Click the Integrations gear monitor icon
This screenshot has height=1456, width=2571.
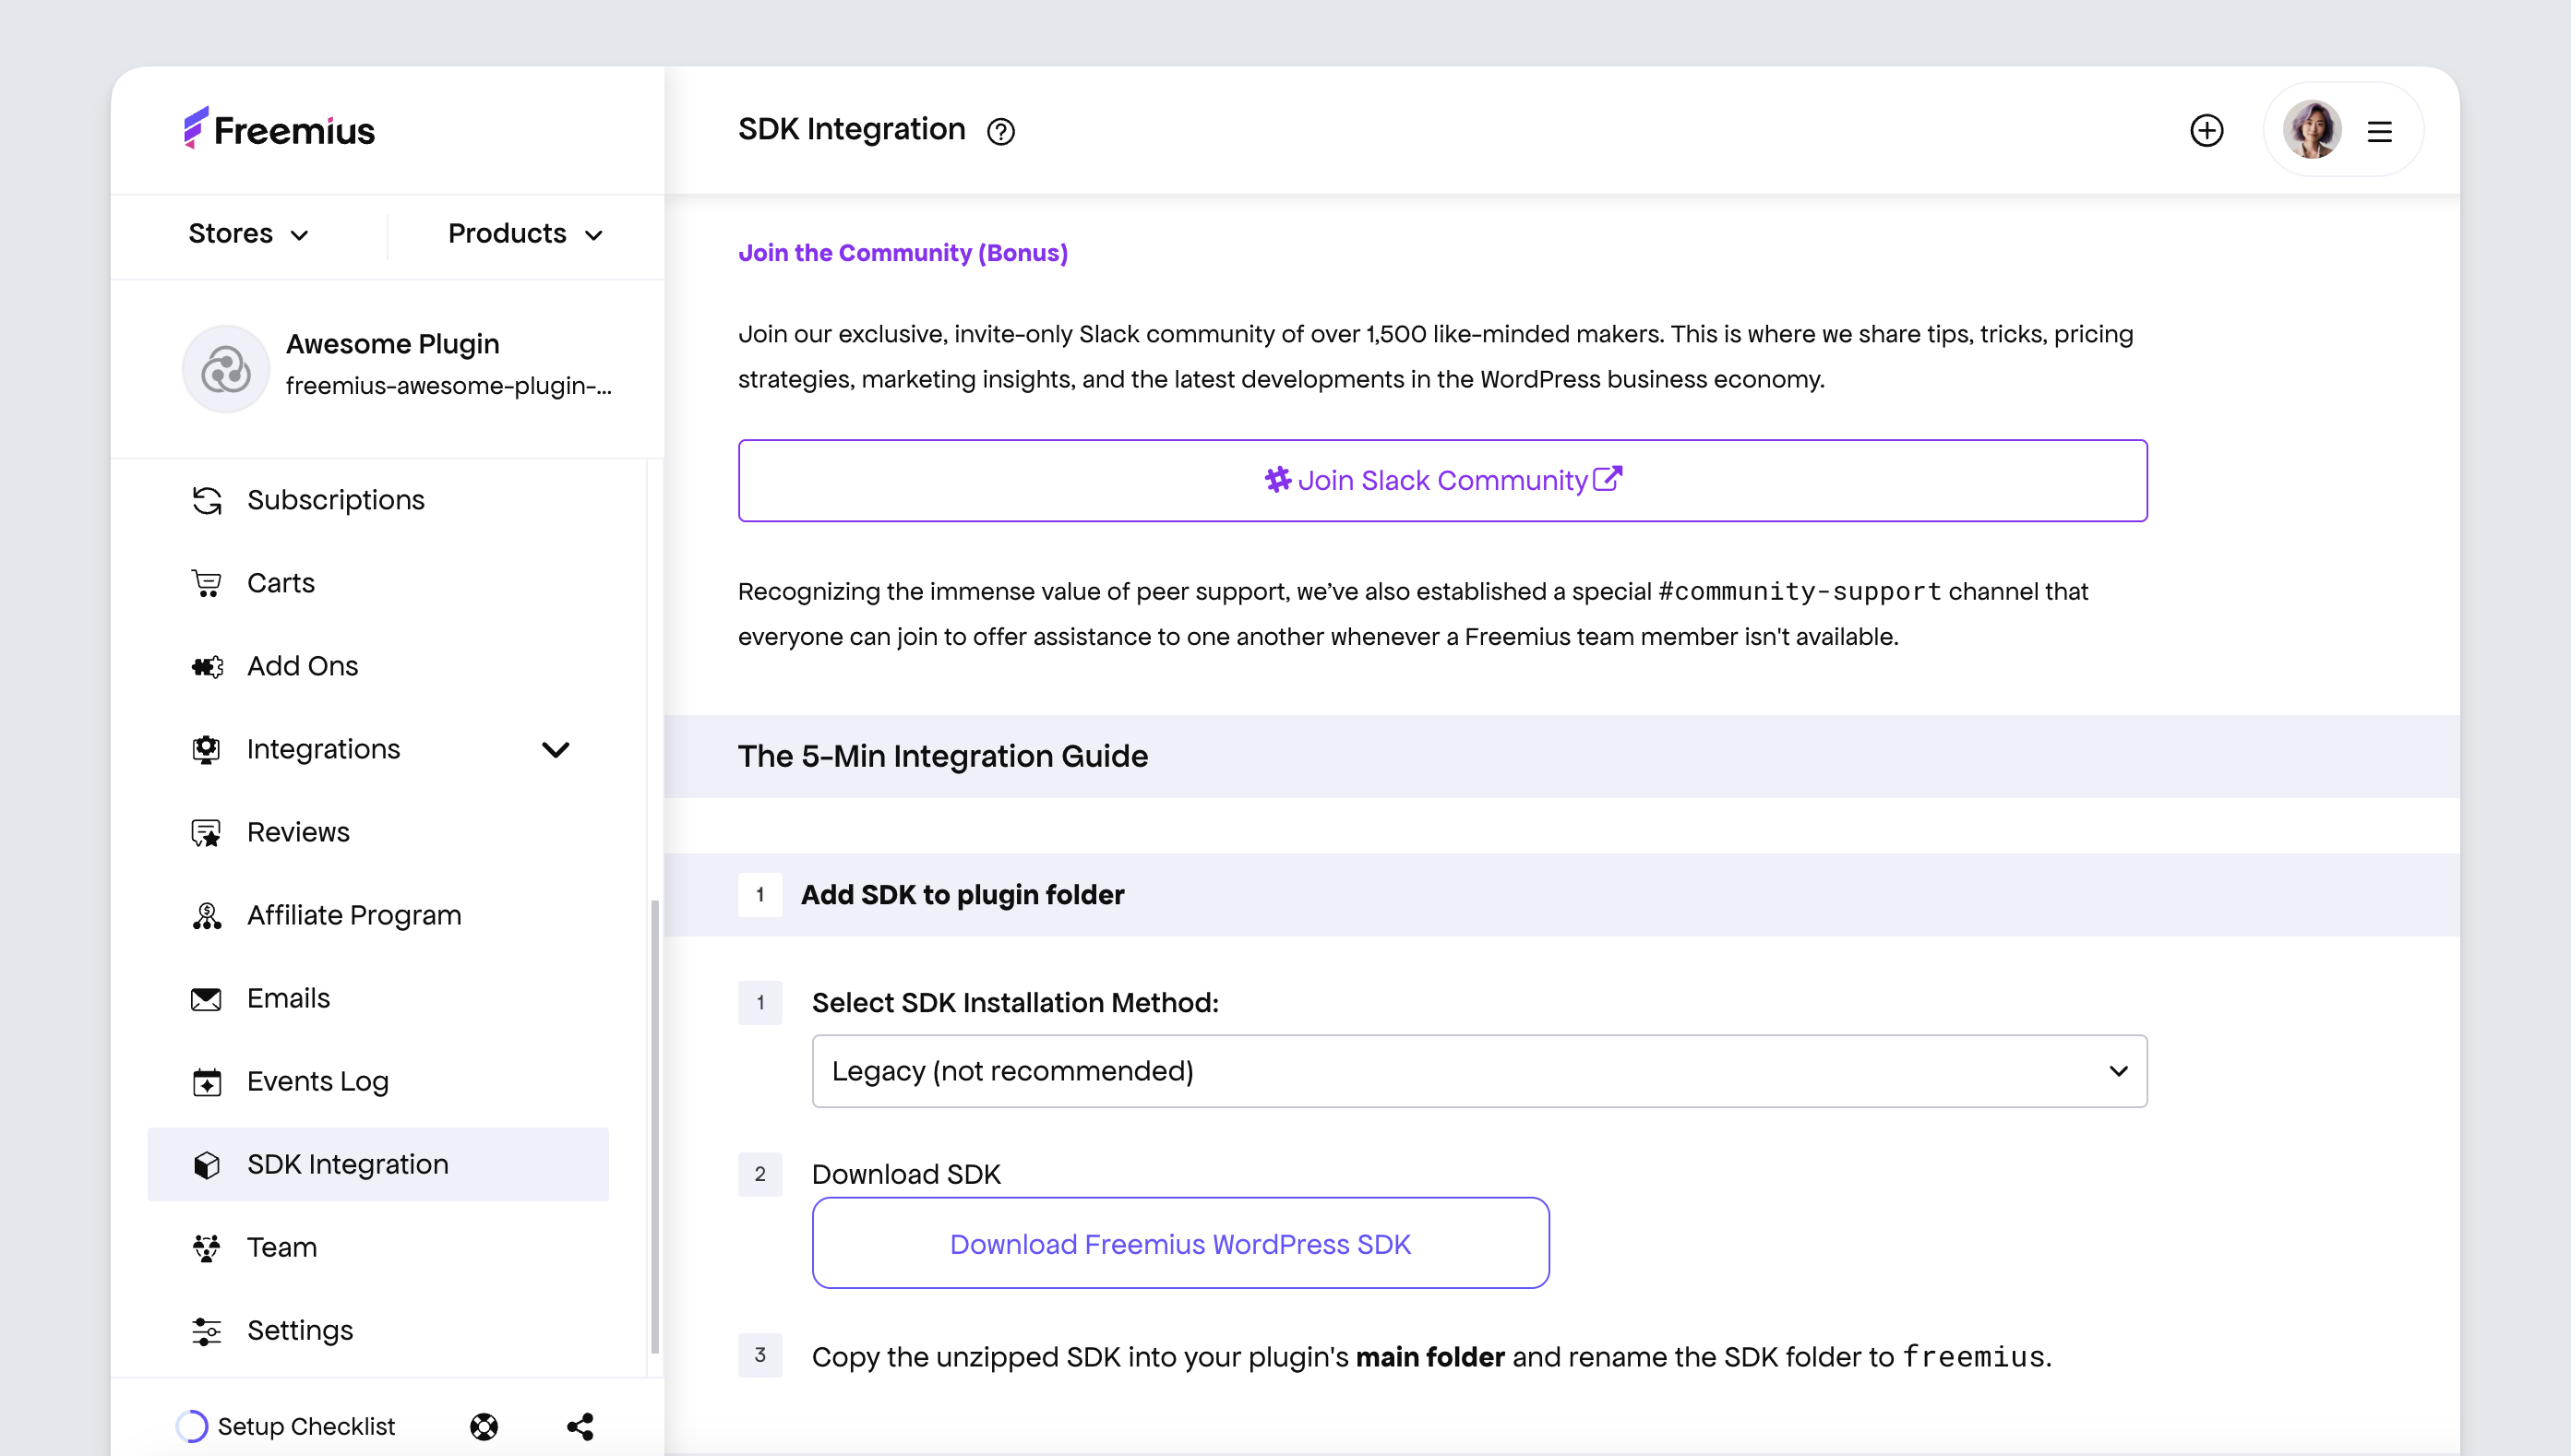coord(206,749)
